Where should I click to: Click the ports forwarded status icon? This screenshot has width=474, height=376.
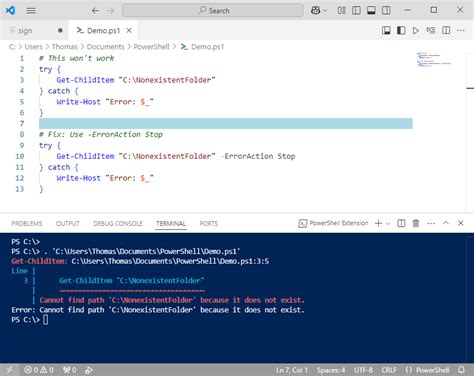(70, 370)
